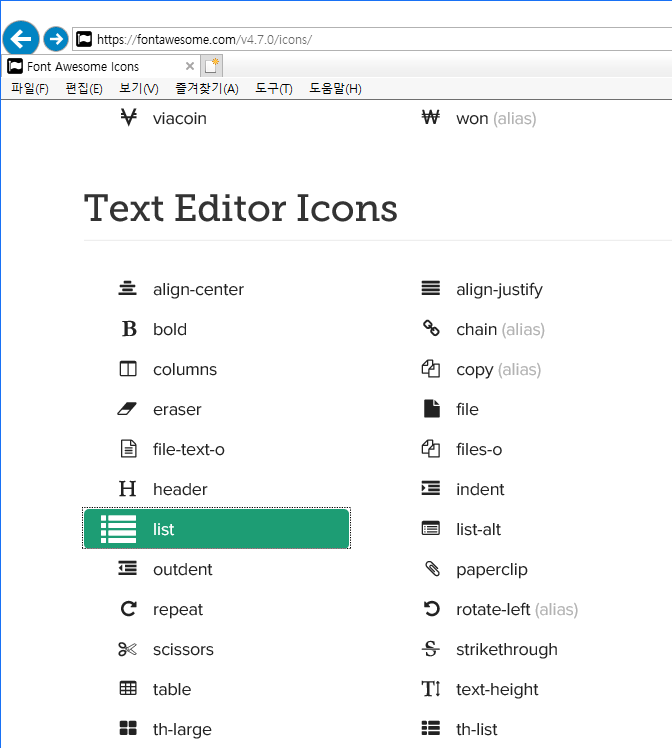Click the Text Editor Icons heading
The image size is (672, 748).
point(241,208)
